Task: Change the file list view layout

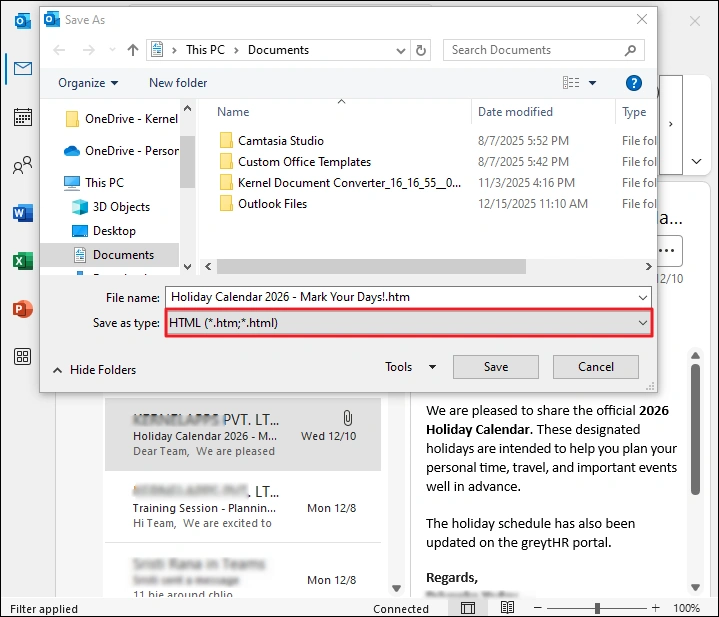Action: coord(571,83)
